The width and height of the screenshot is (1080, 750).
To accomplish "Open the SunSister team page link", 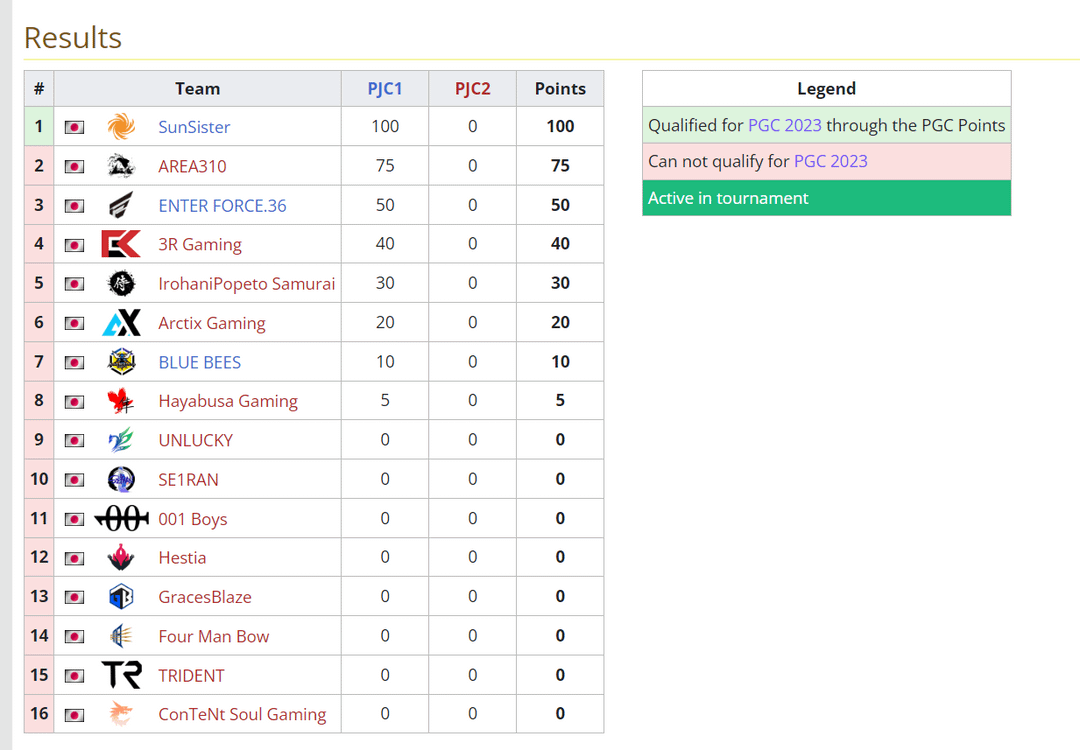I will click(x=194, y=127).
